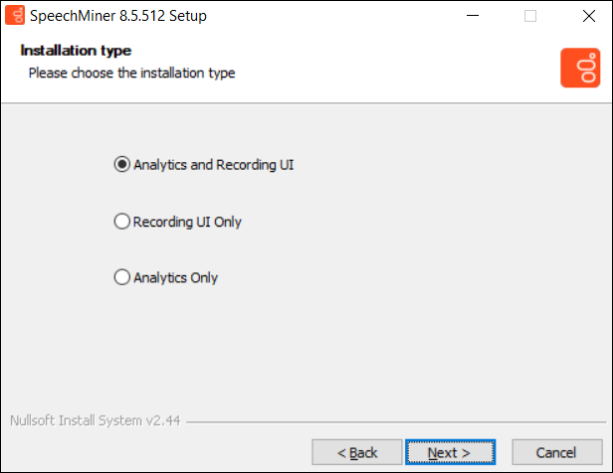
Task: Choose the Recording UI Only radio button
Action: (x=122, y=221)
